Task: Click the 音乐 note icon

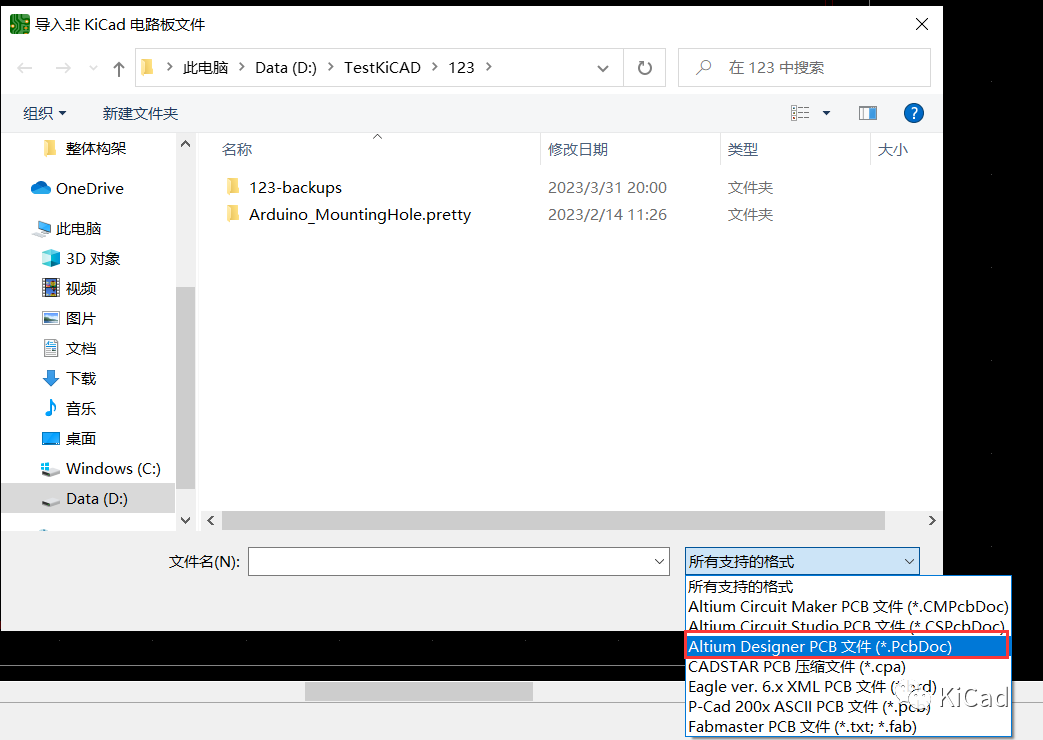Action: 51,408
